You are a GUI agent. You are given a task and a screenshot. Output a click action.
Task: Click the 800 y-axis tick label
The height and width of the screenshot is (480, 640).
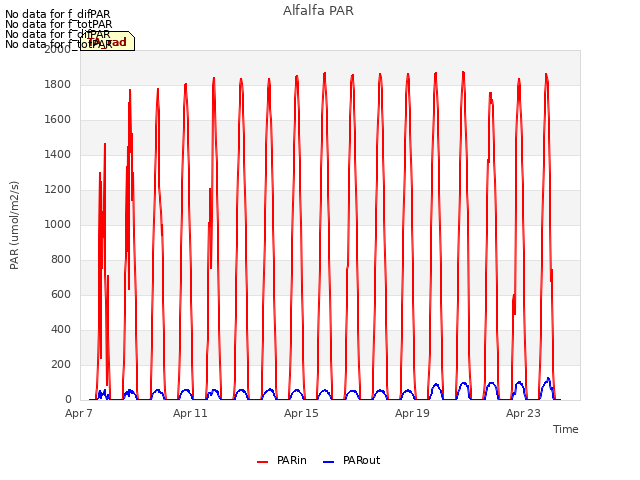pyautogui.click(x=61, y=260)
